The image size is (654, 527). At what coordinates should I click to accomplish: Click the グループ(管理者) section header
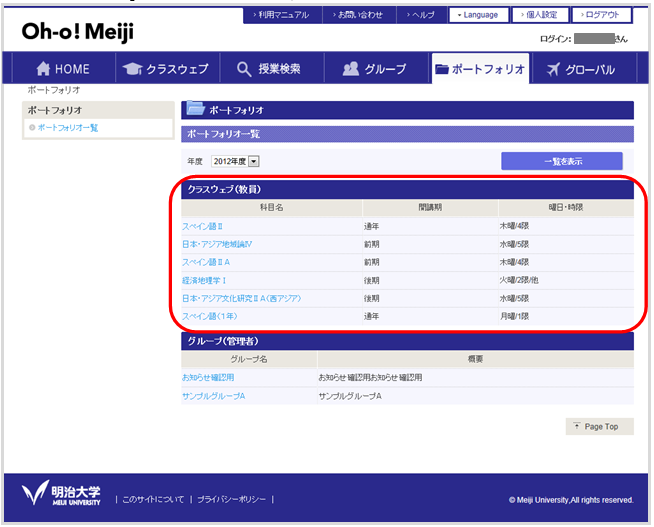407,341
